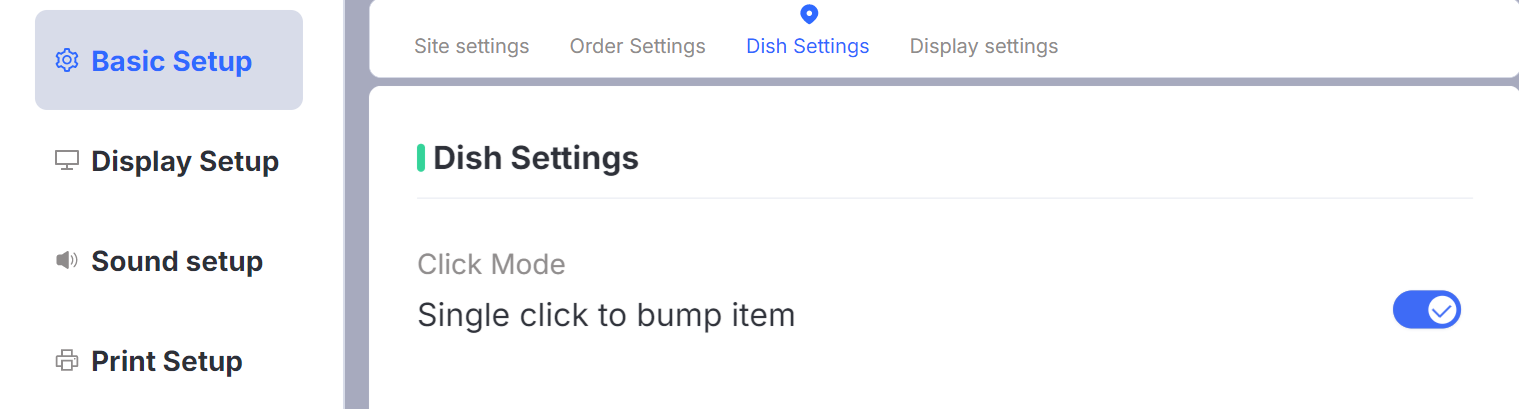The image size is (1519, 409).
Task: Click the gear icon beside Basic Setup
Action: (67, 61)
